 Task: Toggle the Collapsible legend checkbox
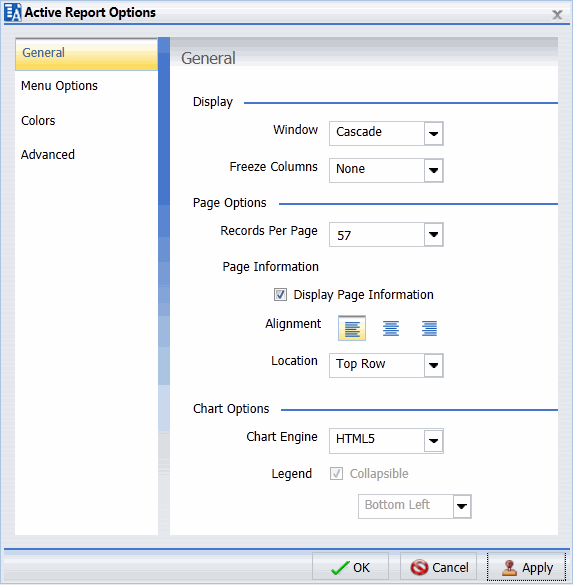(336, 473)
